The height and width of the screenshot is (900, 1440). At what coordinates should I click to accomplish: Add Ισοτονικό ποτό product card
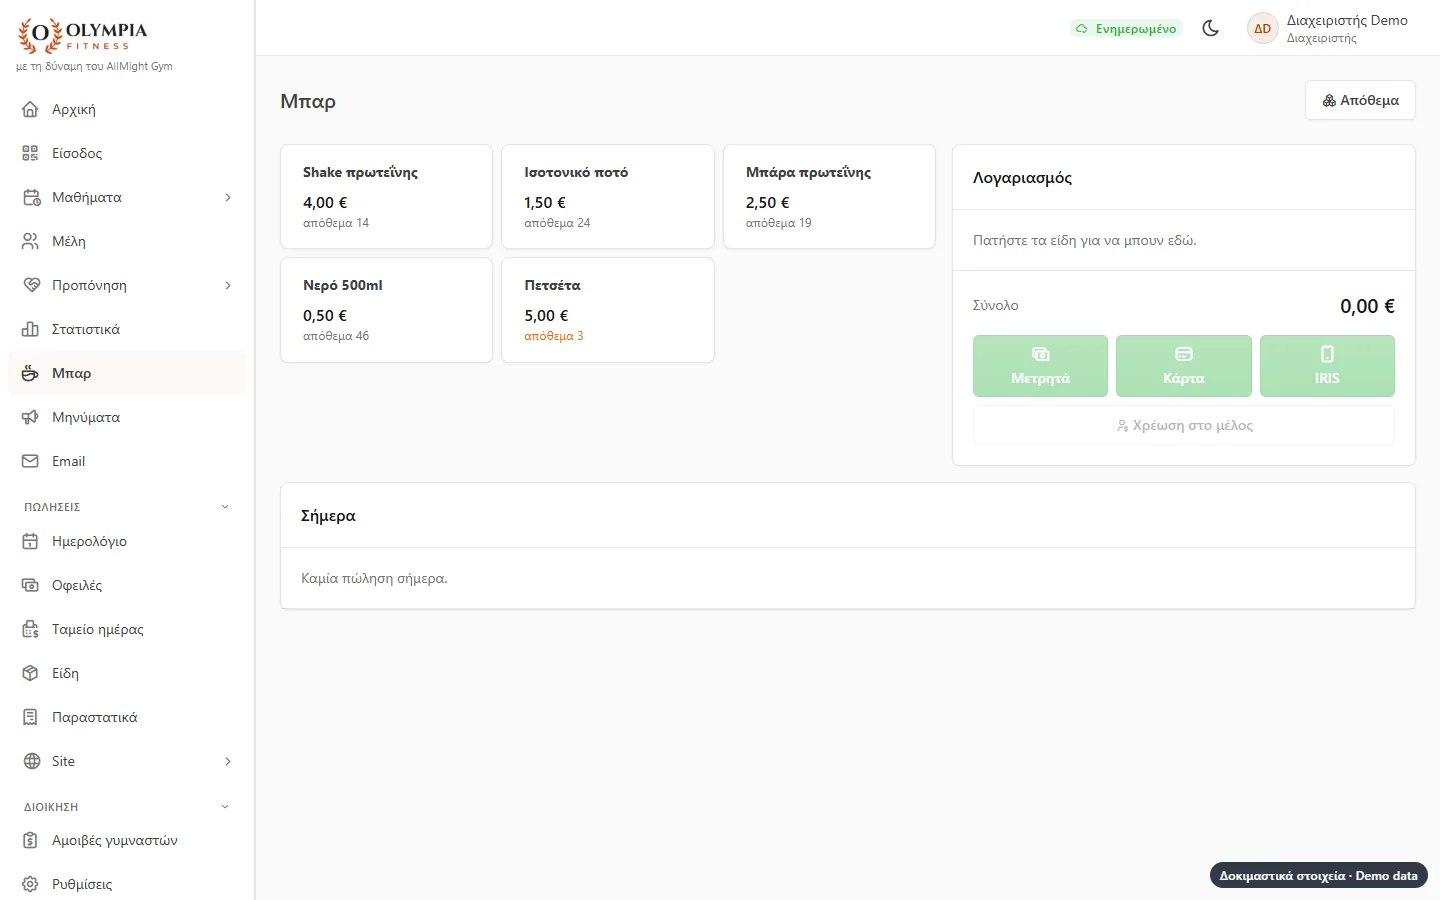coord(608,197)
